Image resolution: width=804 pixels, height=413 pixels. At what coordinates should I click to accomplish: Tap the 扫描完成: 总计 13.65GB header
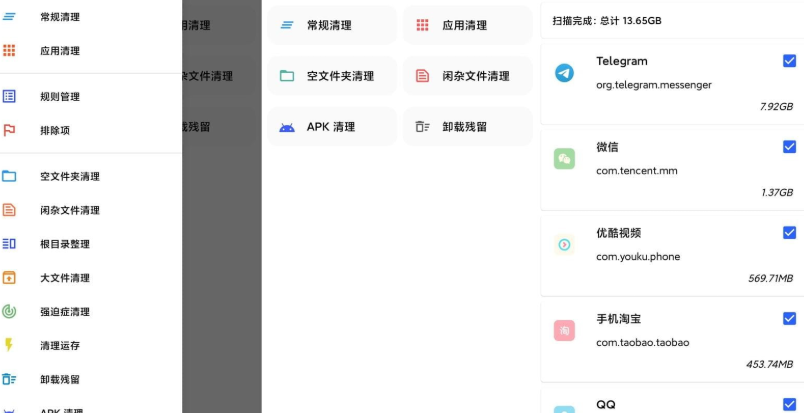coord(607,21)
